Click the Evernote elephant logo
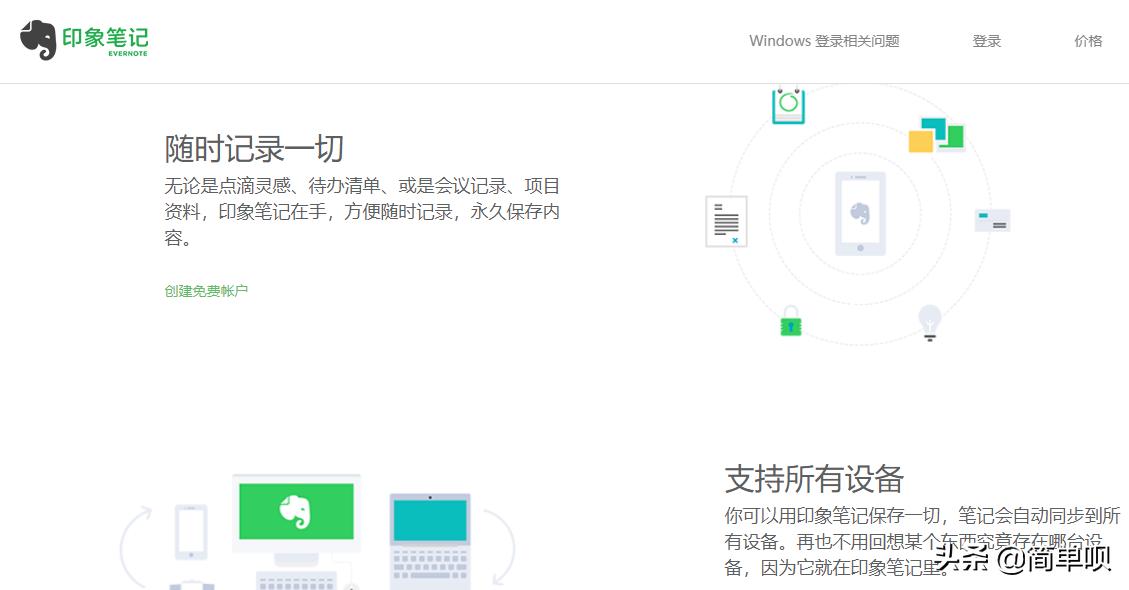The height and width of the screenshot is (590, 1129). tap(39, 39)
